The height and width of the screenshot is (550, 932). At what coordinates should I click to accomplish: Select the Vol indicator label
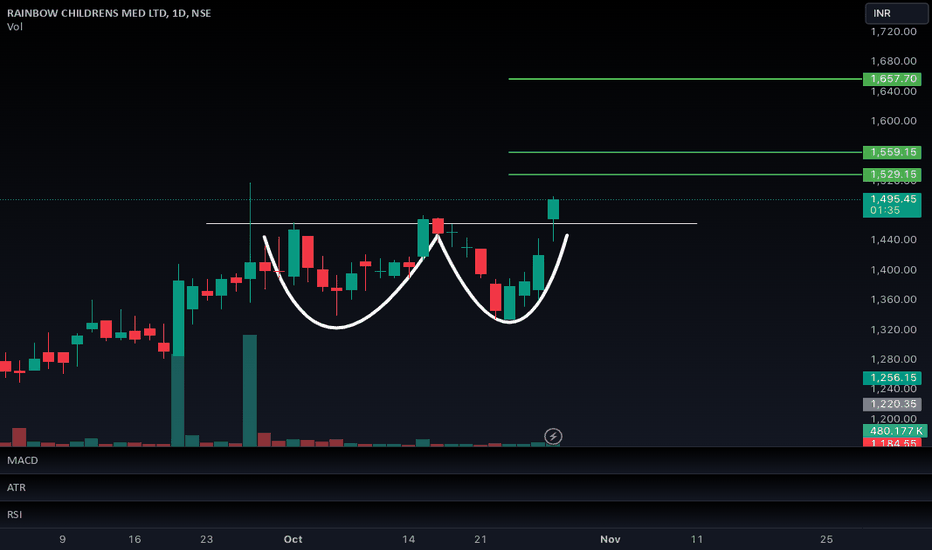point(15,27)
